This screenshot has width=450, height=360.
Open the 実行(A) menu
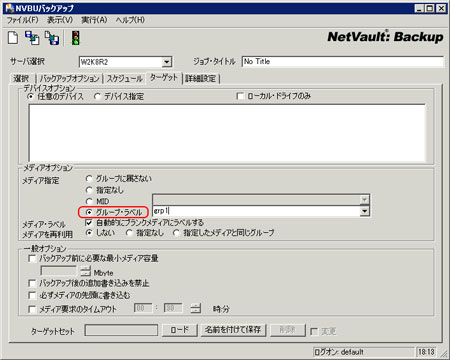click(x=94, y=20)
